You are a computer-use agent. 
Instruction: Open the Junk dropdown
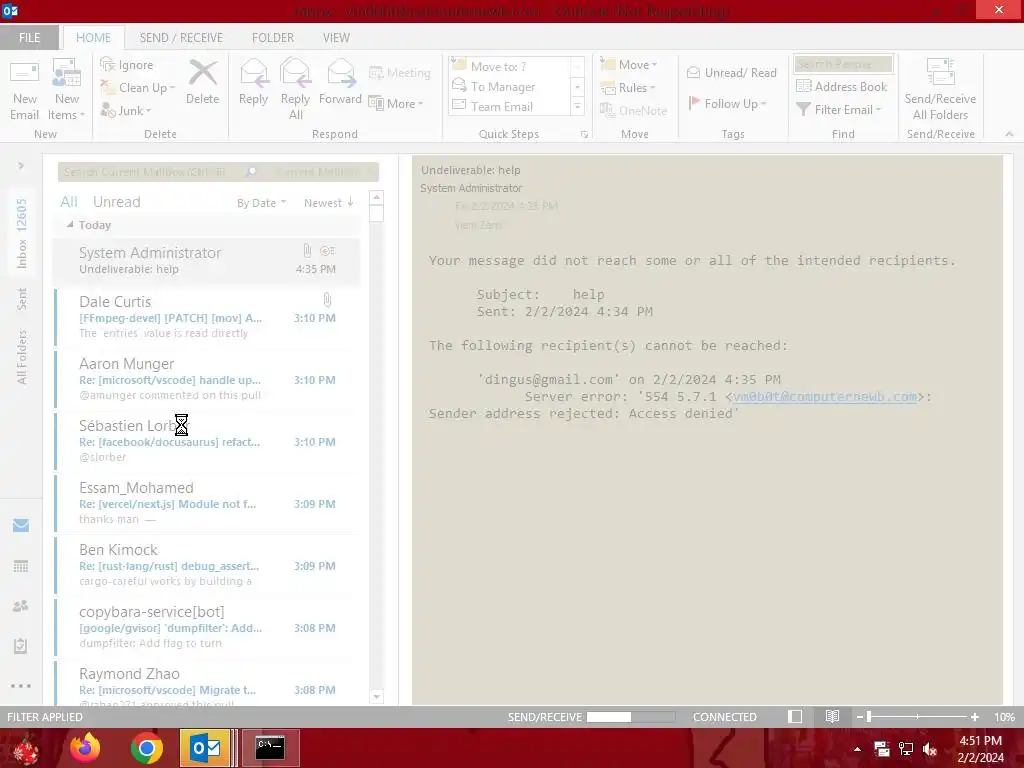pos(126,110)
